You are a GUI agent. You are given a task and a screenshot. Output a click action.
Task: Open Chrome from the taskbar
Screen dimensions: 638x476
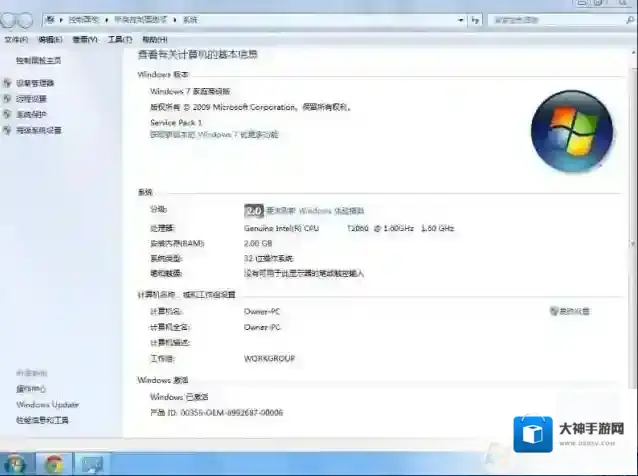[x=54, y=464]
